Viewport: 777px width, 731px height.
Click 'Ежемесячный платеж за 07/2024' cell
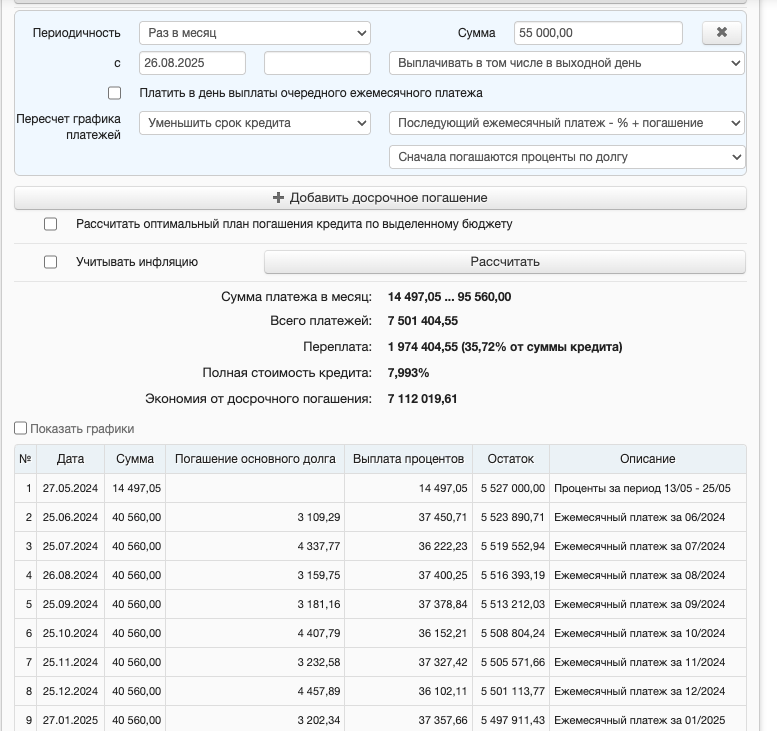point(648,546)
